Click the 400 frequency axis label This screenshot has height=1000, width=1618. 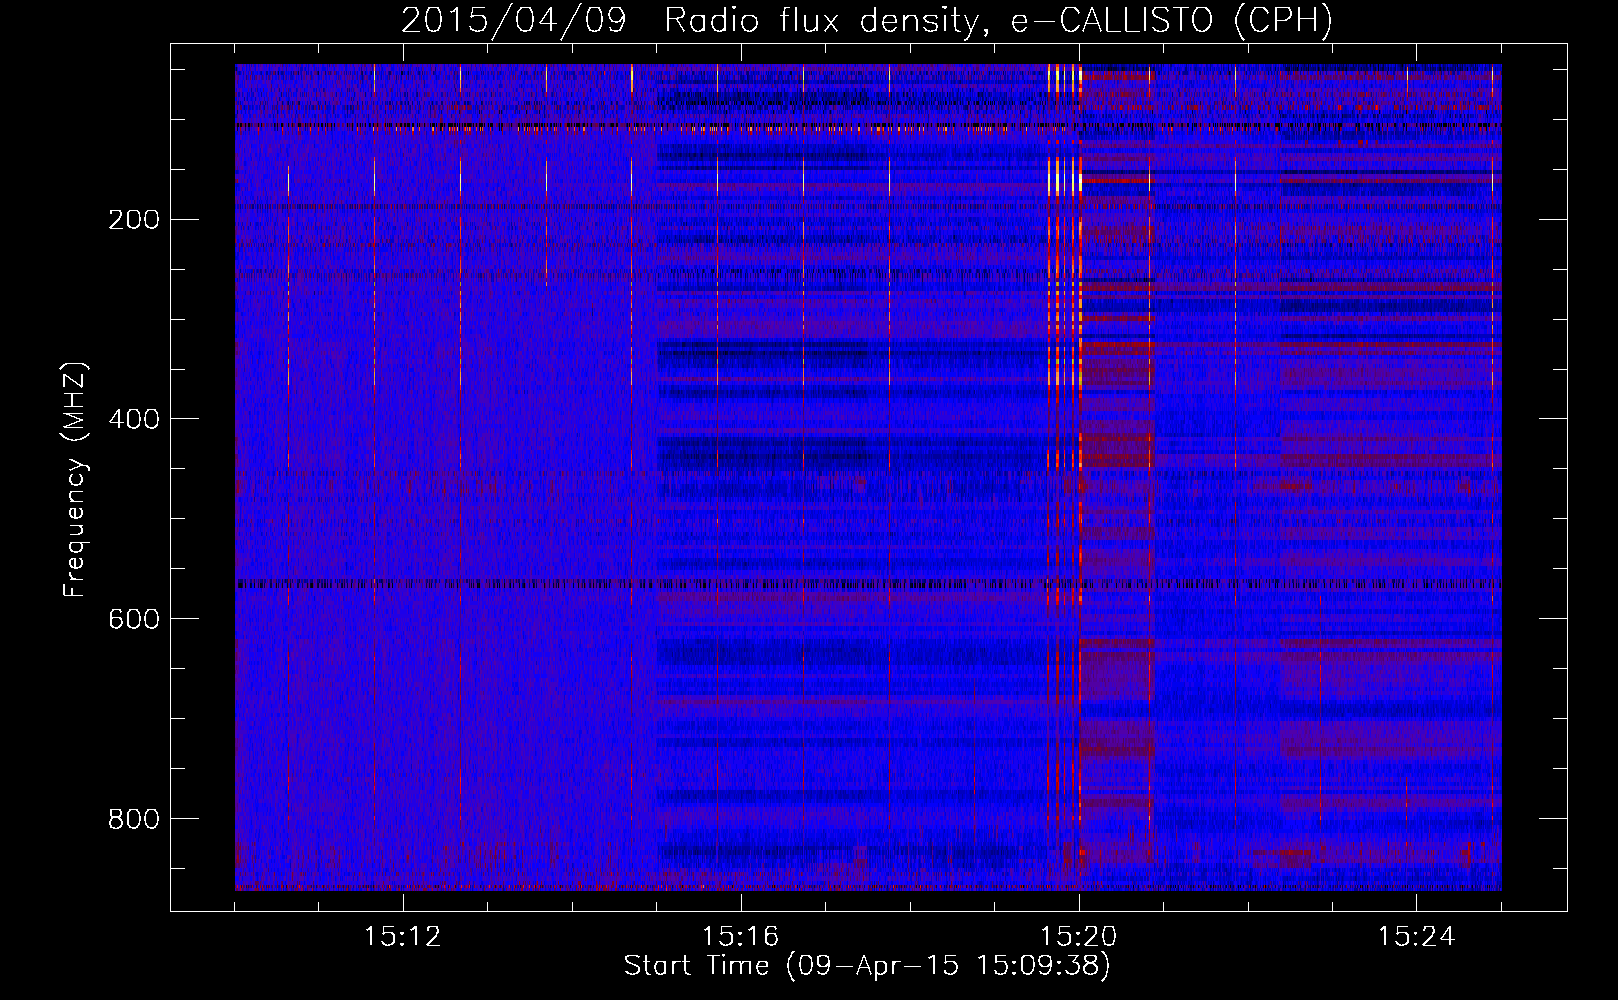[134, 419]
